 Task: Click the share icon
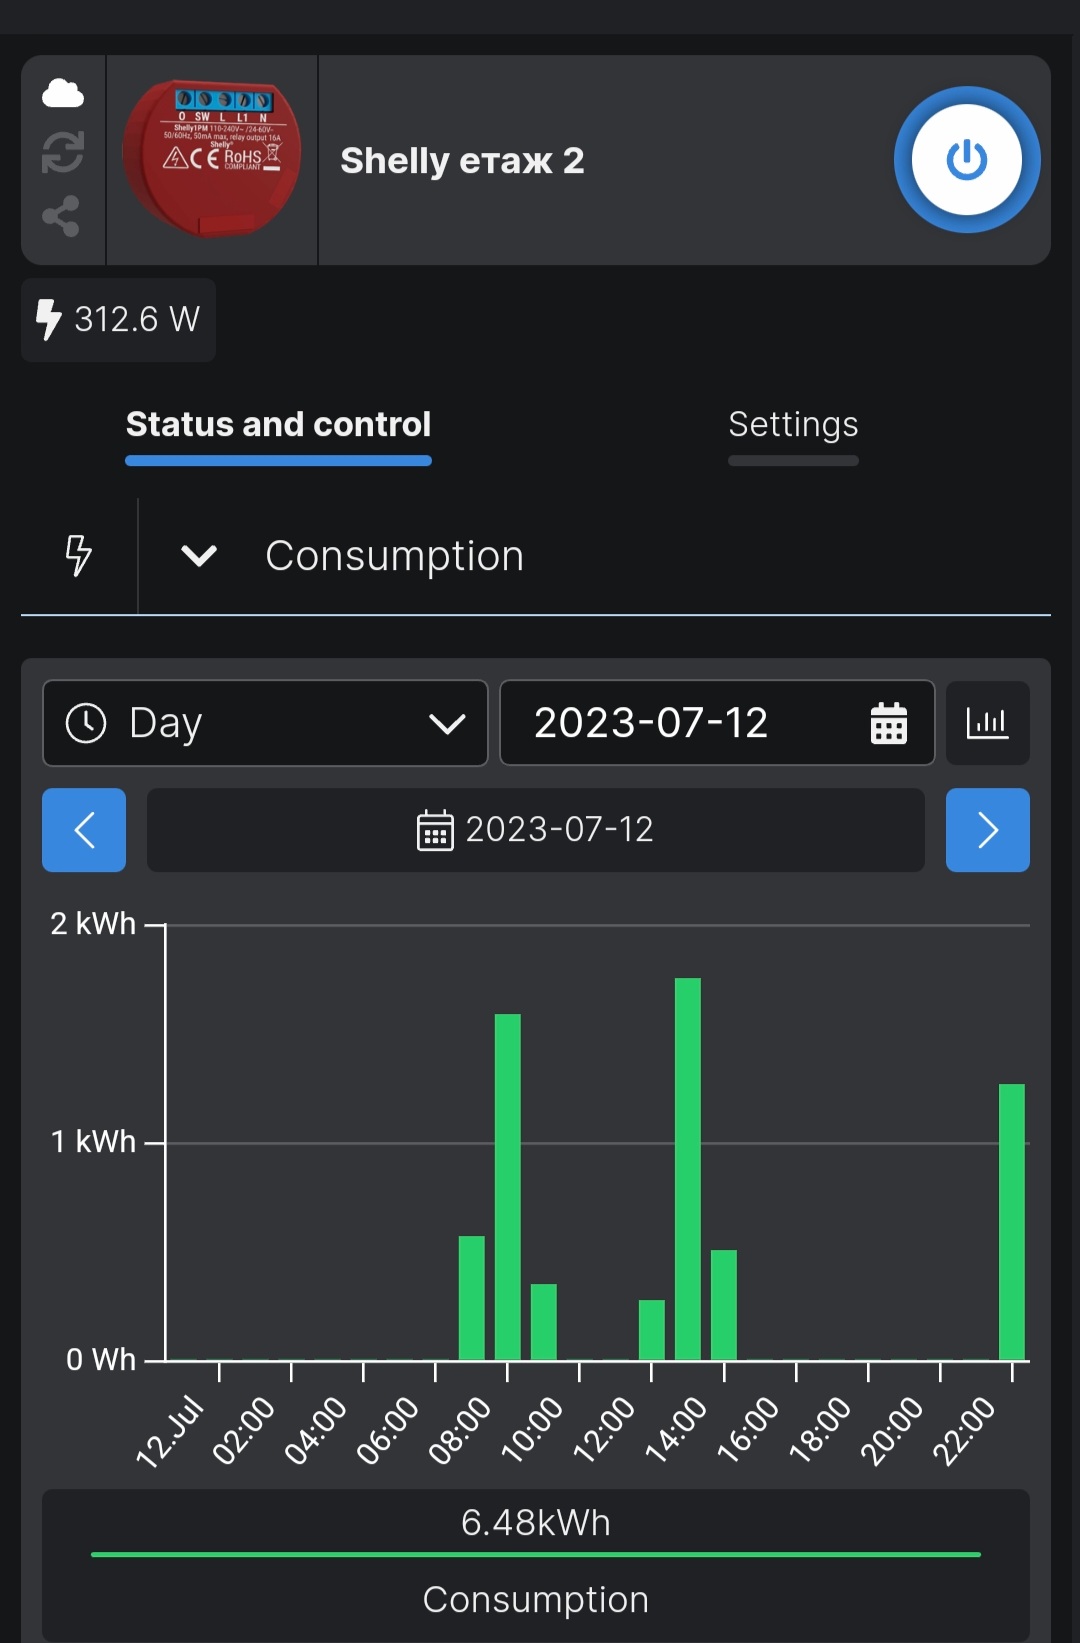[61, 216]
